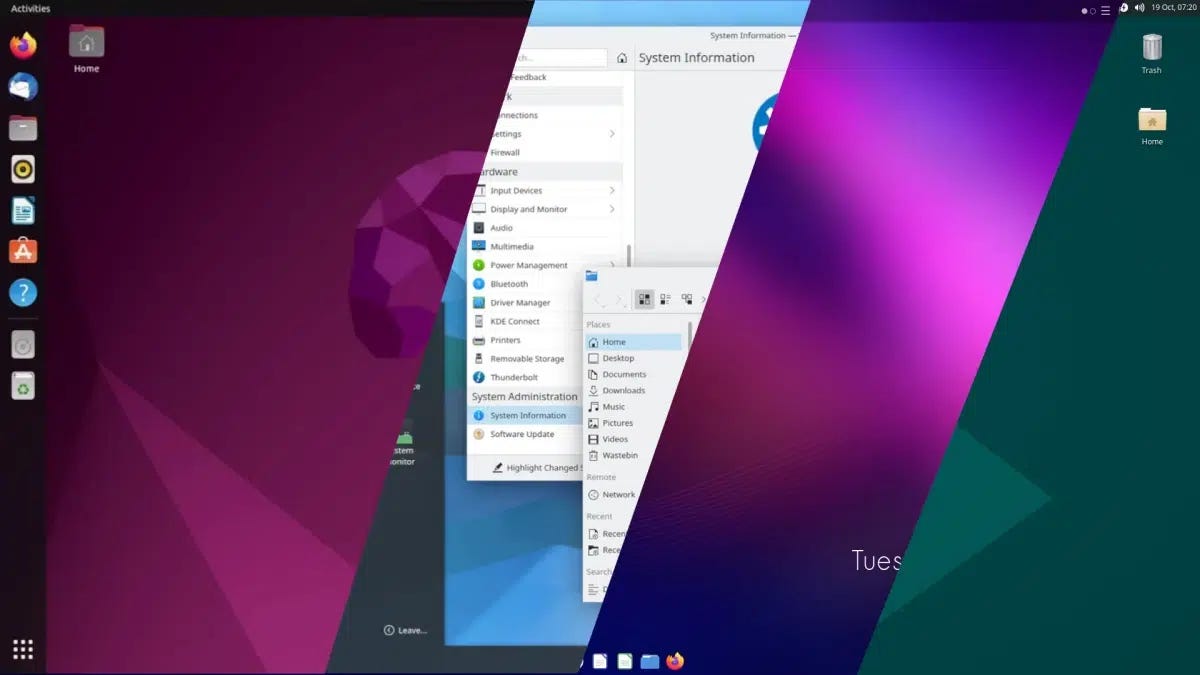1200x675 pixels.
Task: Click the Firefox icon in bottom taskbar
Action: point(675,661)
